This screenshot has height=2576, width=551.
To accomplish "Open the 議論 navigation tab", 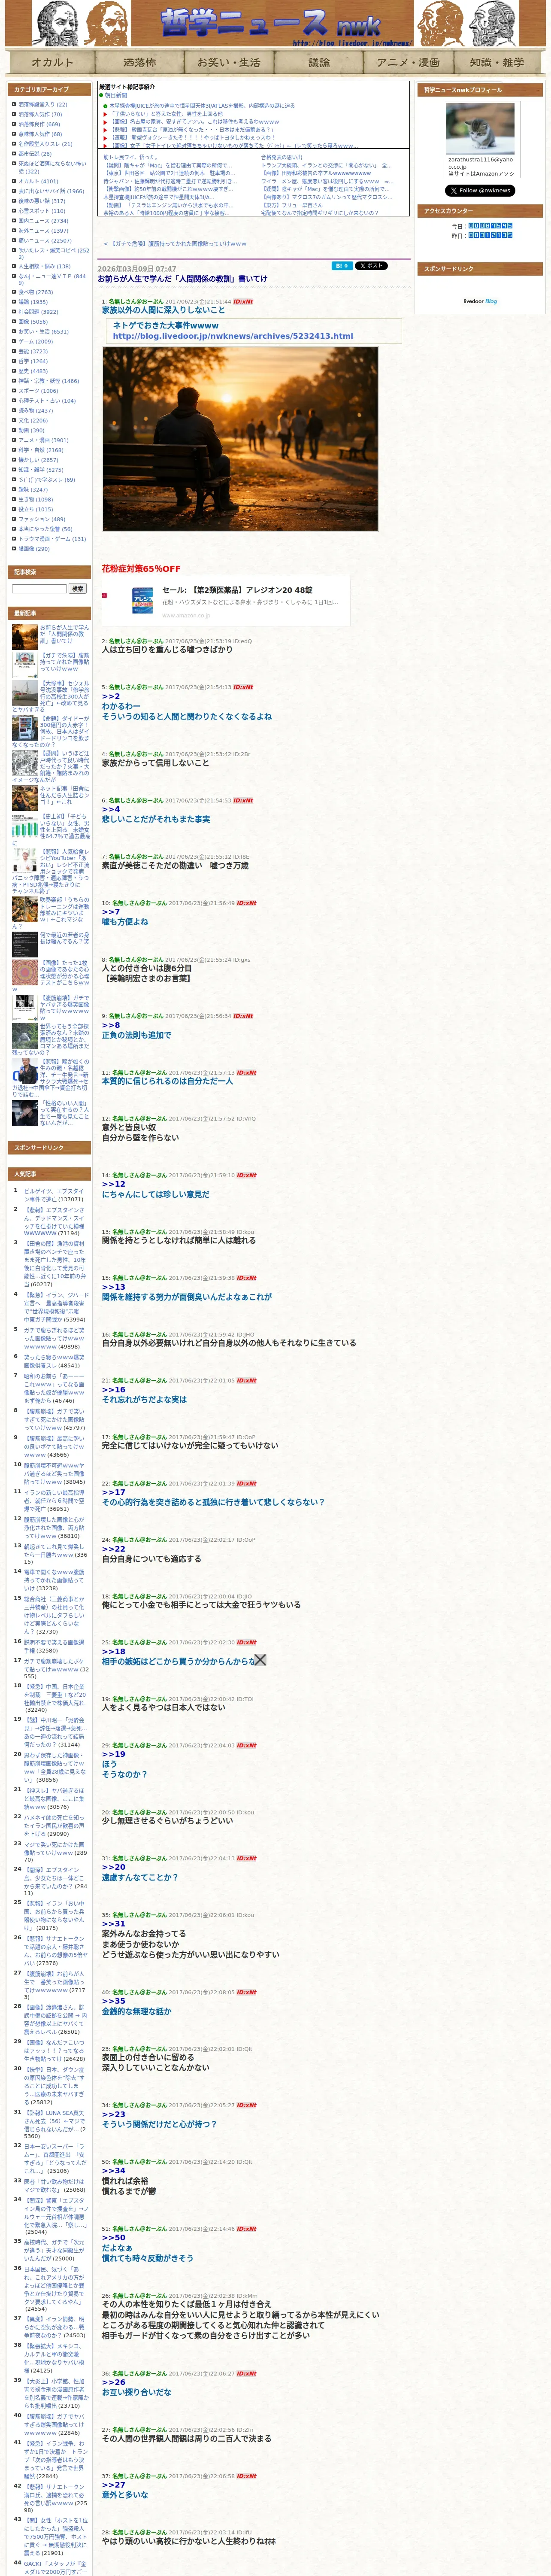I will click(x=318, y=62).
